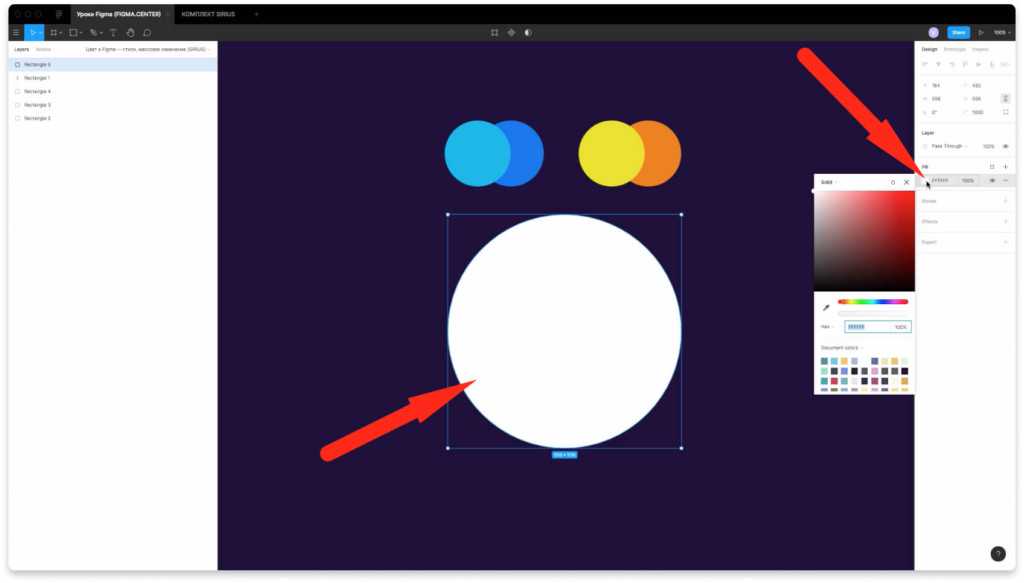Image resolution: width=1024 pixels, height=583 pixels.
Task: Open the page name dropdown in Layers panel
Action: pyautogui.click(x=148, y=50)
